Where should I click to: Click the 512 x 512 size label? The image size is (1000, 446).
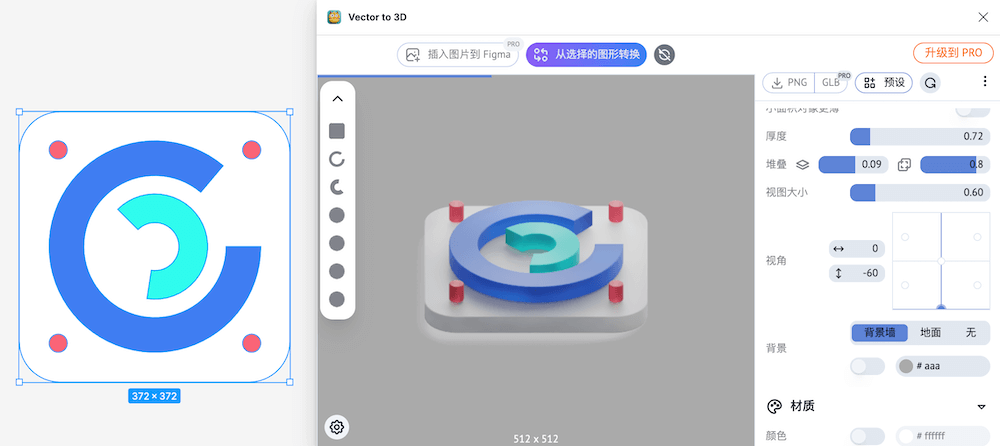point(536,439)
